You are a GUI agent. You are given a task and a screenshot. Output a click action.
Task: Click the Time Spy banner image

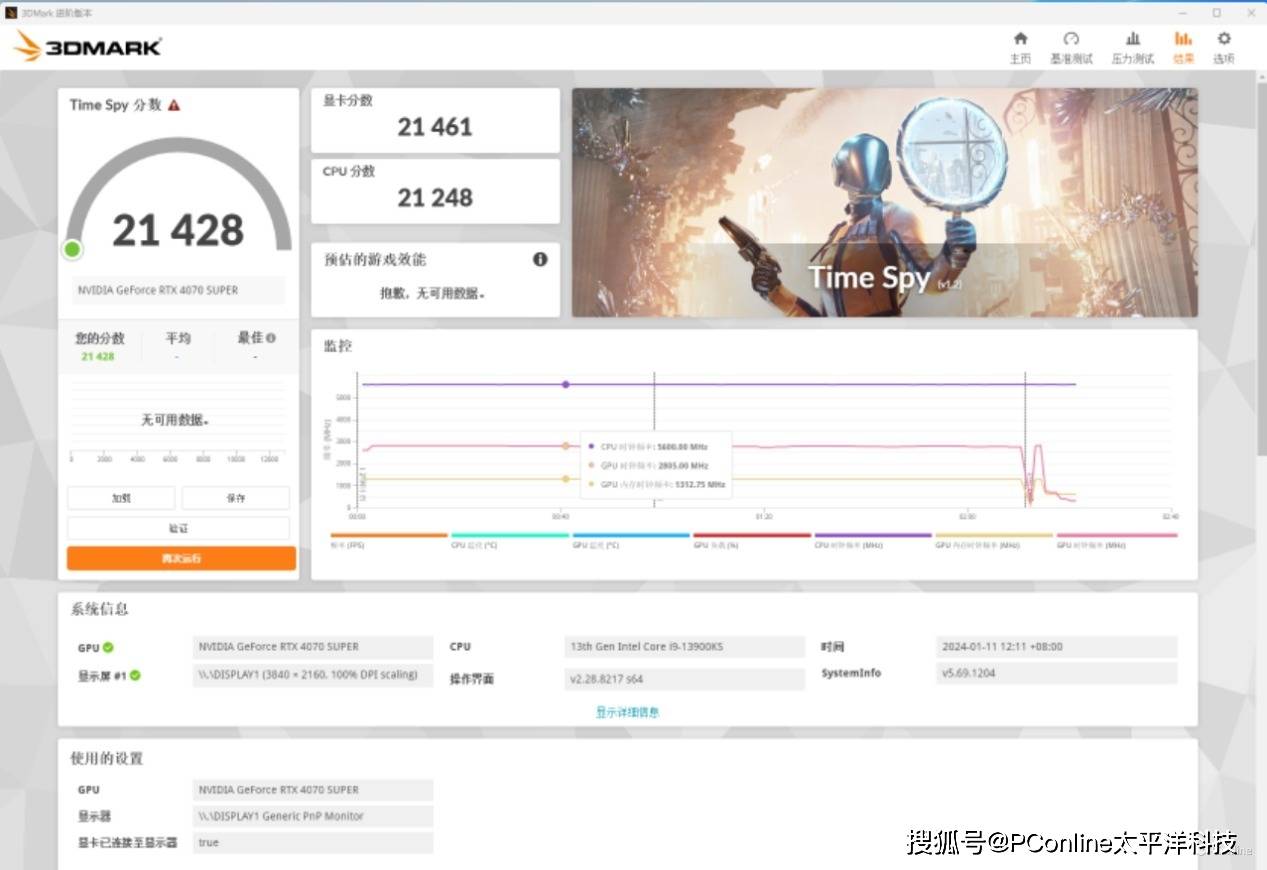point(884,203)
